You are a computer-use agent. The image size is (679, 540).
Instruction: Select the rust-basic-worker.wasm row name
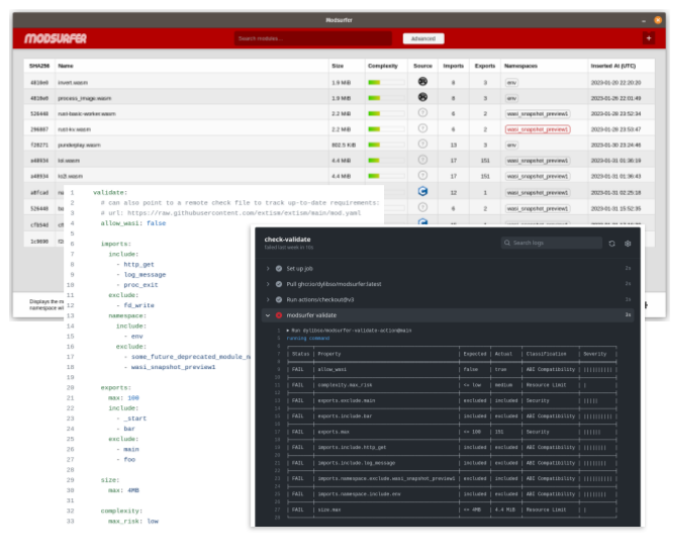tap(87, 113)
